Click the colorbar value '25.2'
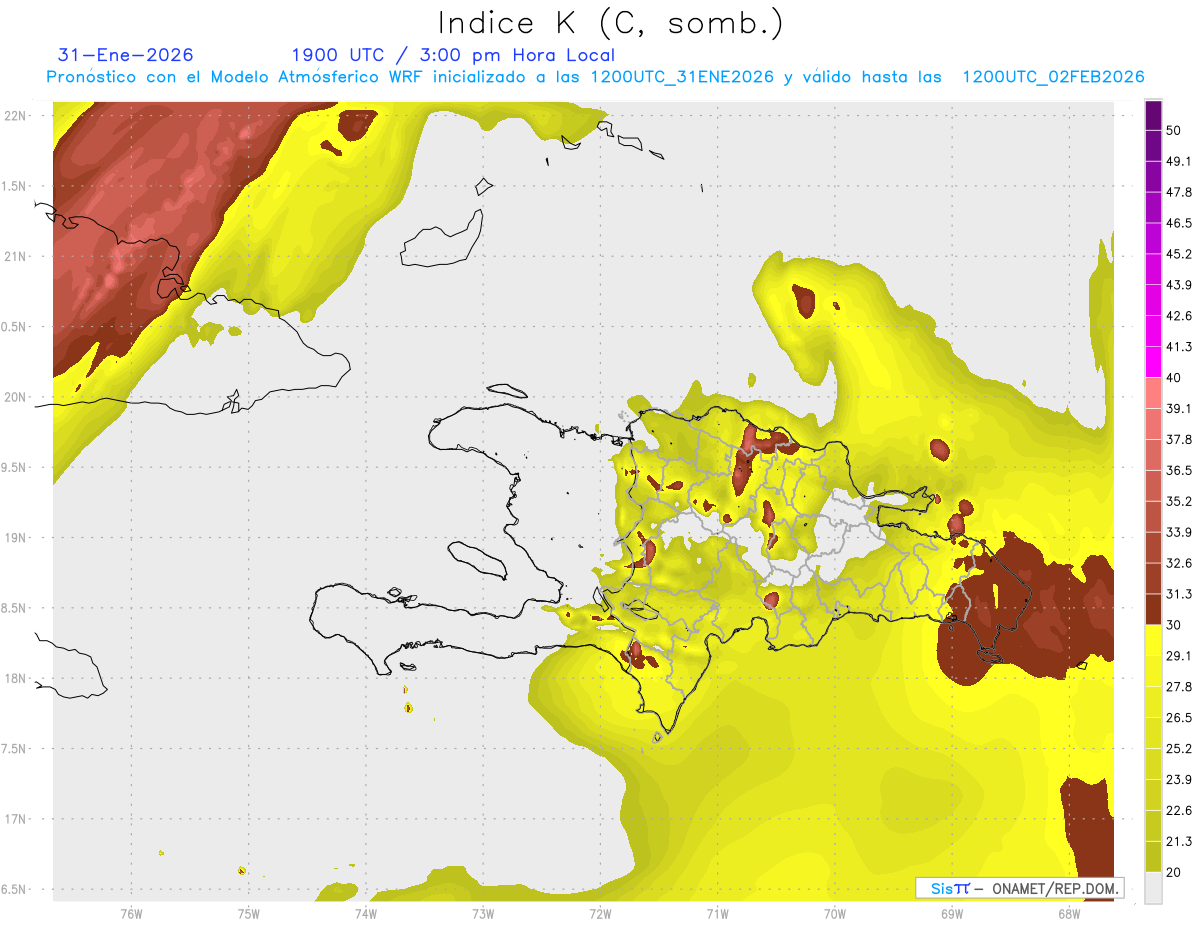This screenshot has width=1200, height=927. [x=1179, y=749]
